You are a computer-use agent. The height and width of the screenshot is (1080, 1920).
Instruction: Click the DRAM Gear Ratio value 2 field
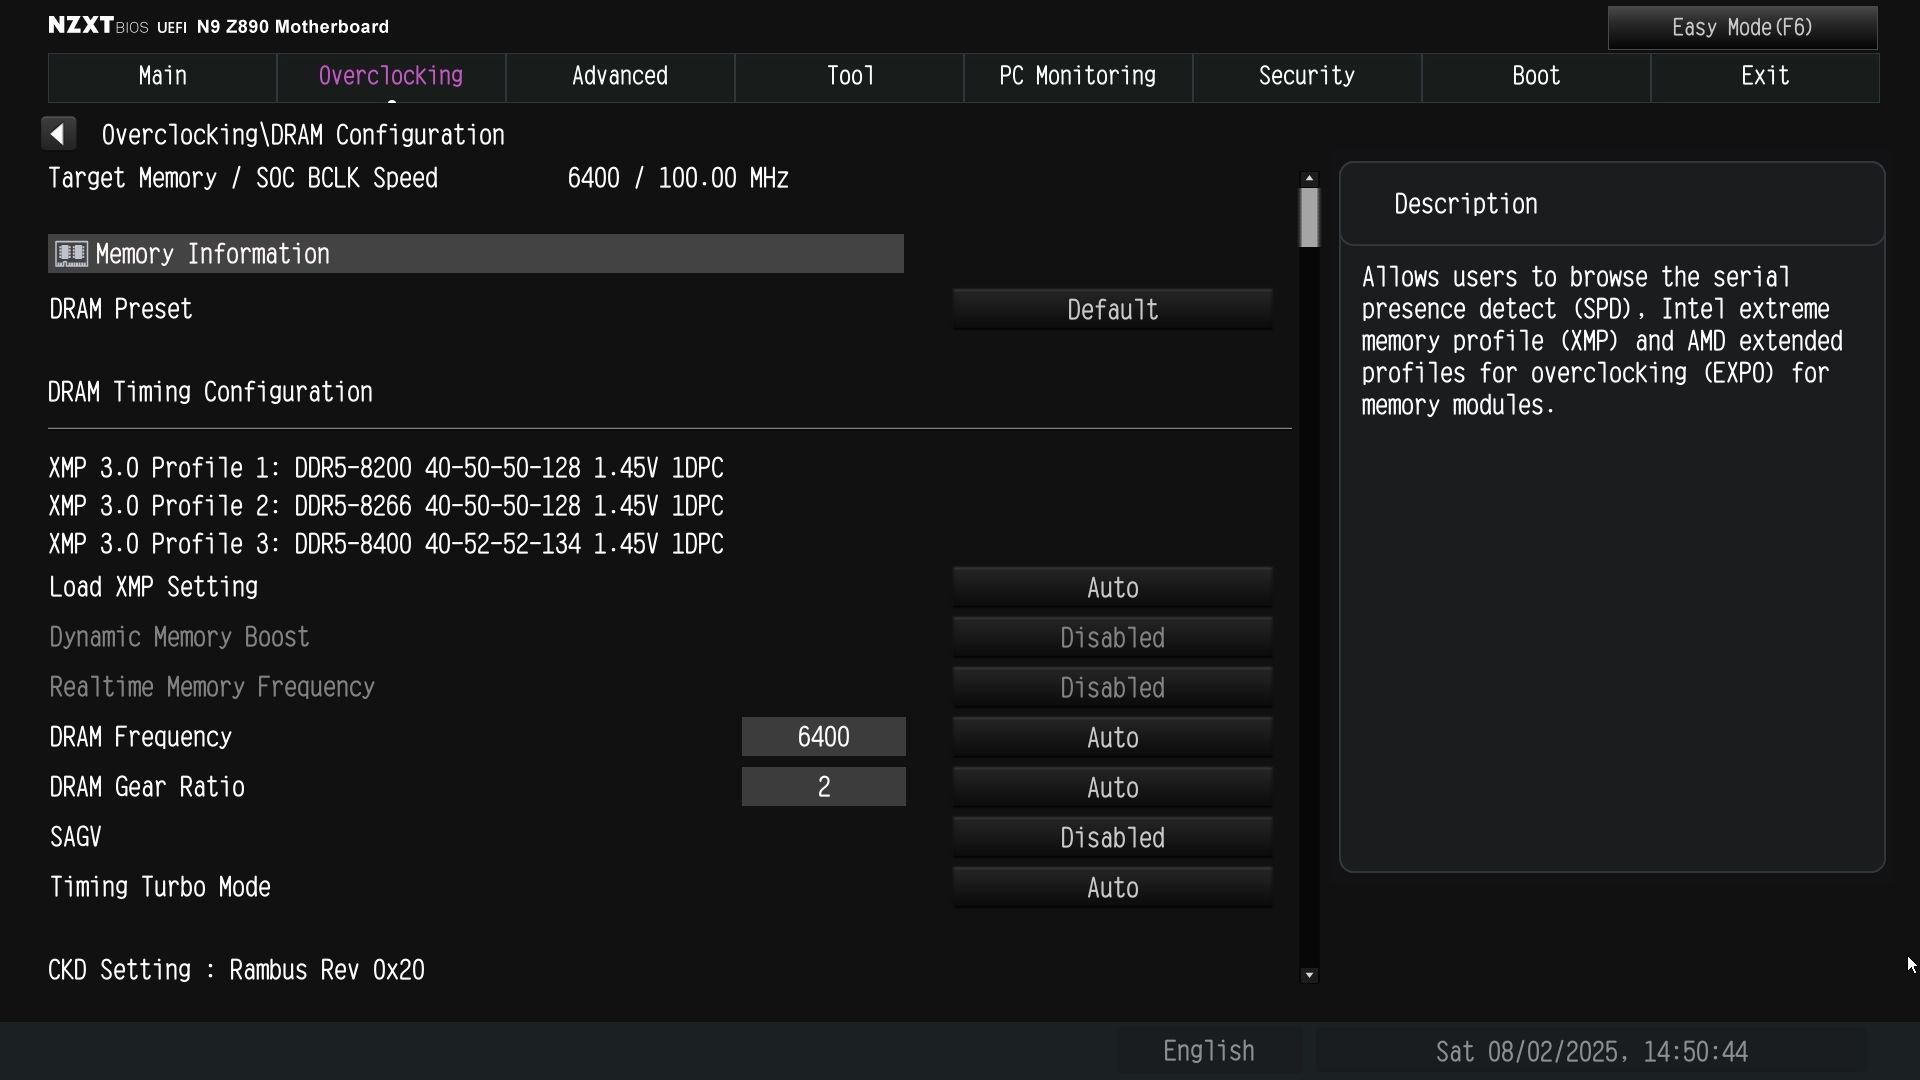pyautogui.click(x=824, y=787)
